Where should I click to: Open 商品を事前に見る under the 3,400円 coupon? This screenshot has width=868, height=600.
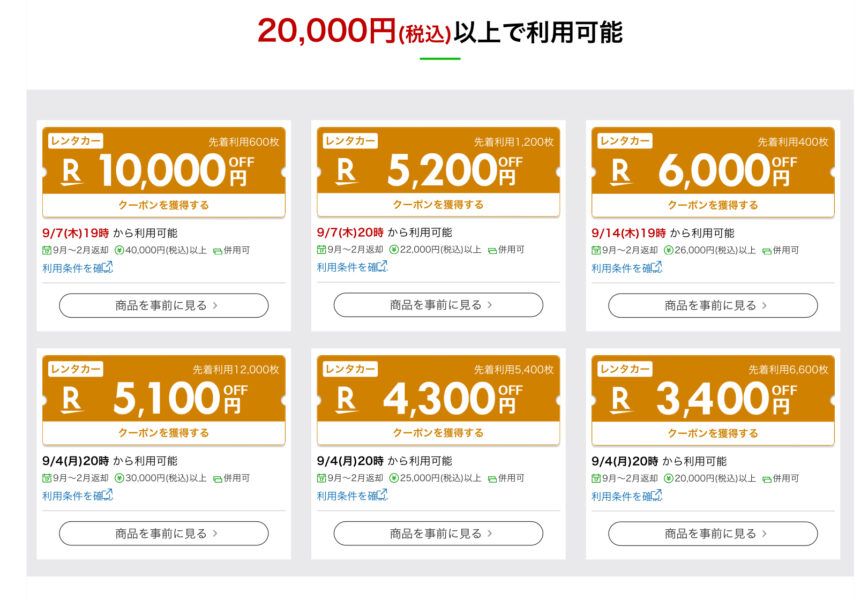coord(713,534)
